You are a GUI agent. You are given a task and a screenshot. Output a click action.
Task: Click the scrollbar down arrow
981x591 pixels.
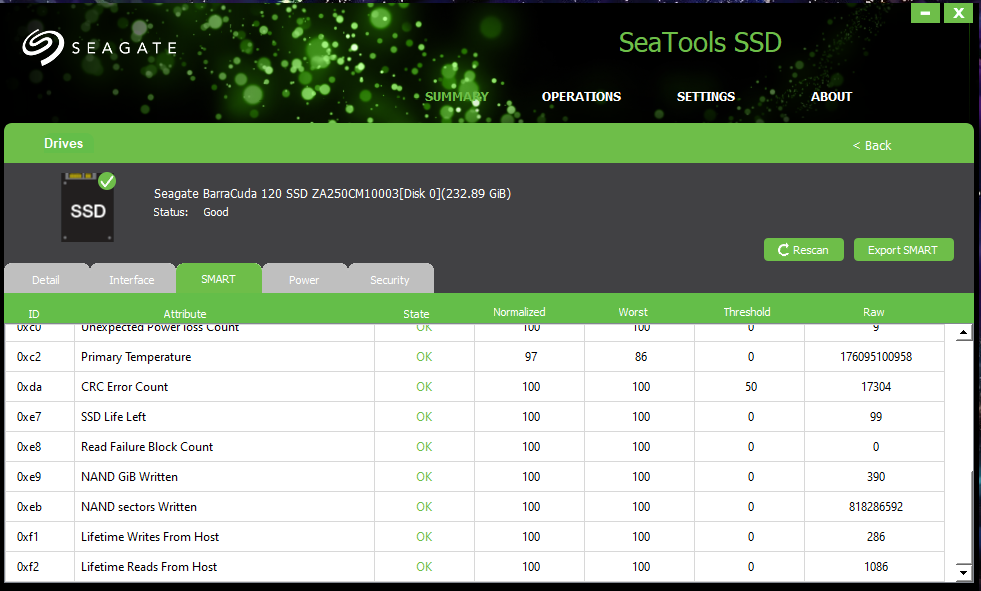tap(963, 572)
